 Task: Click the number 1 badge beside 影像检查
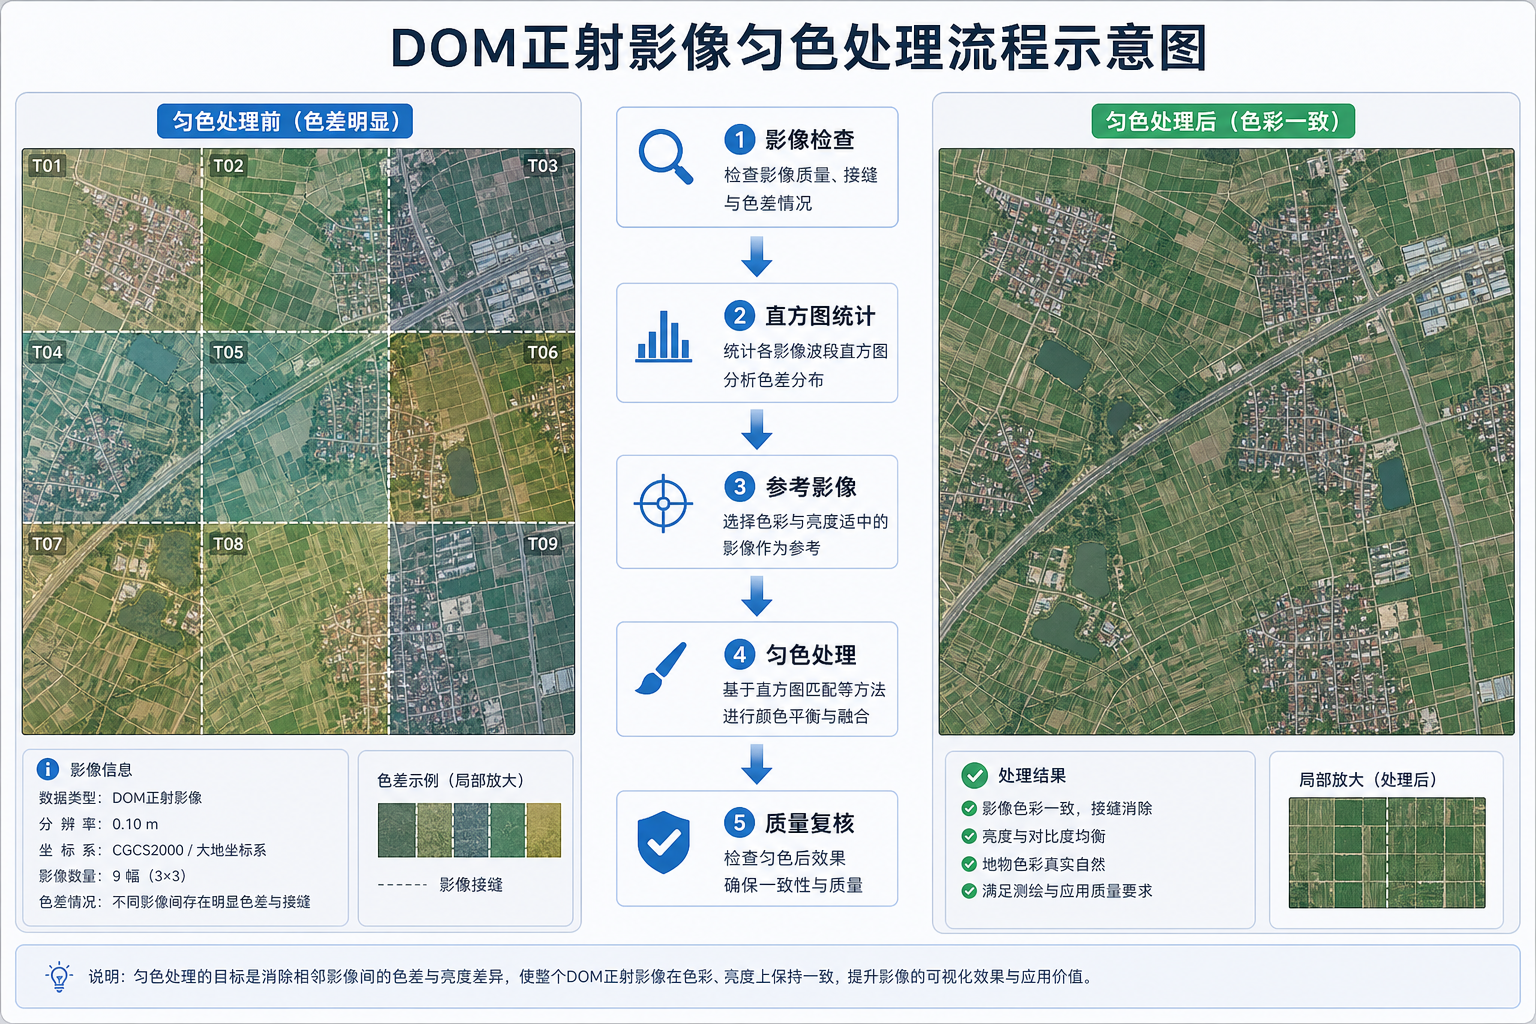point(739,139)
